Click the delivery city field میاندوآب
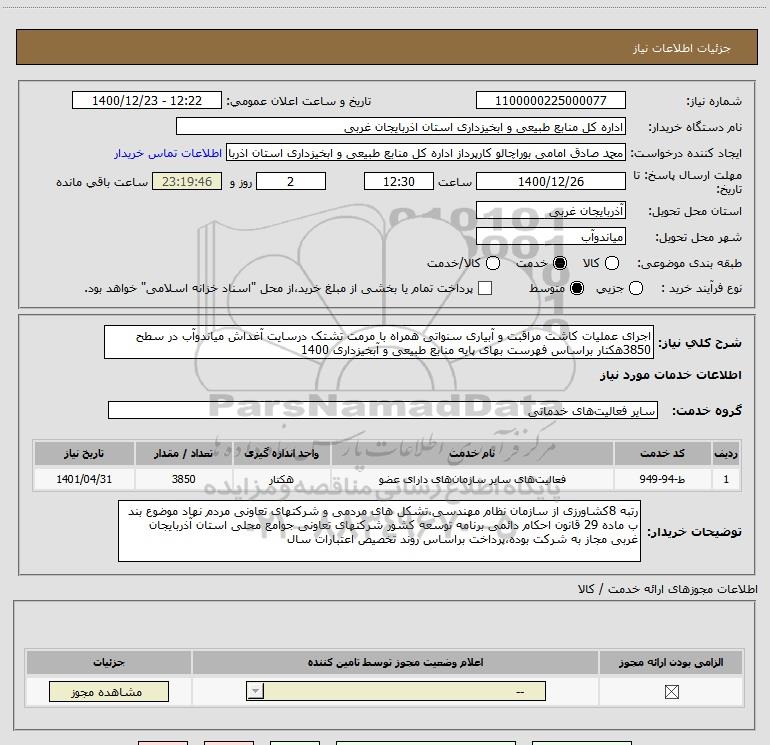This screenshot has height=745, width=770. (x=550, y=237)
